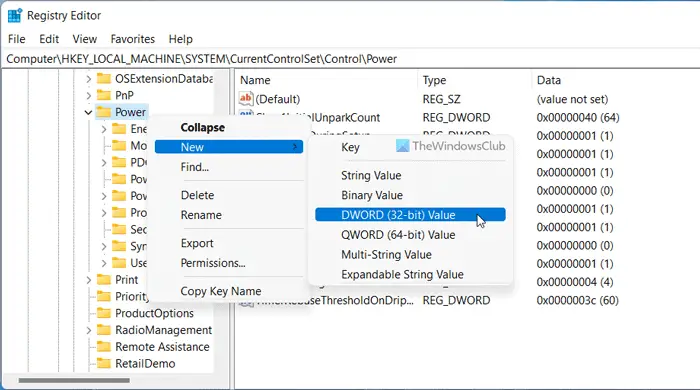
Task: Select Permissions... in the context menu
Action: pos(213,263)
